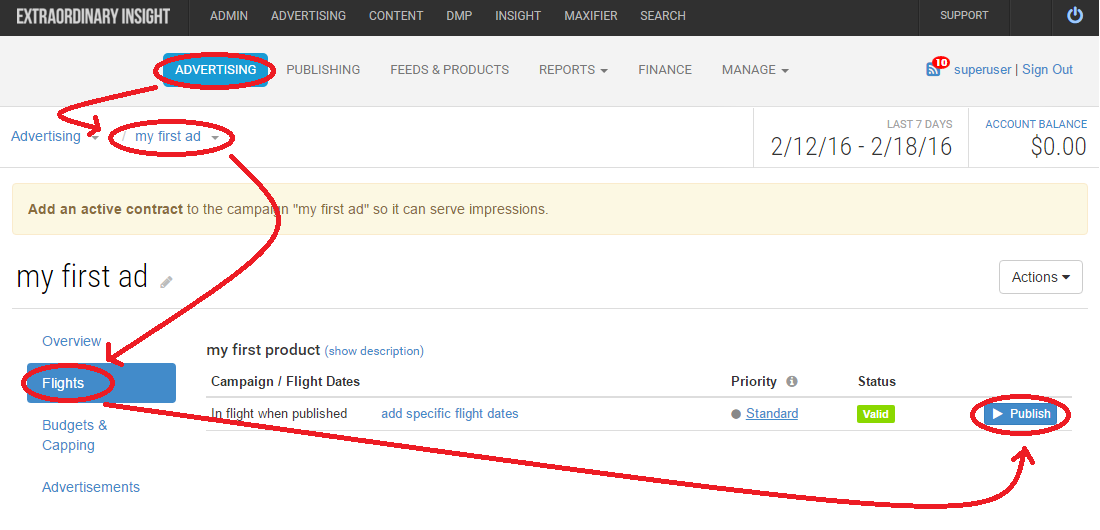Select the Flights sidebar tab
The height and width of the screenshot is (530, 1100).
[x=101, y=383]
